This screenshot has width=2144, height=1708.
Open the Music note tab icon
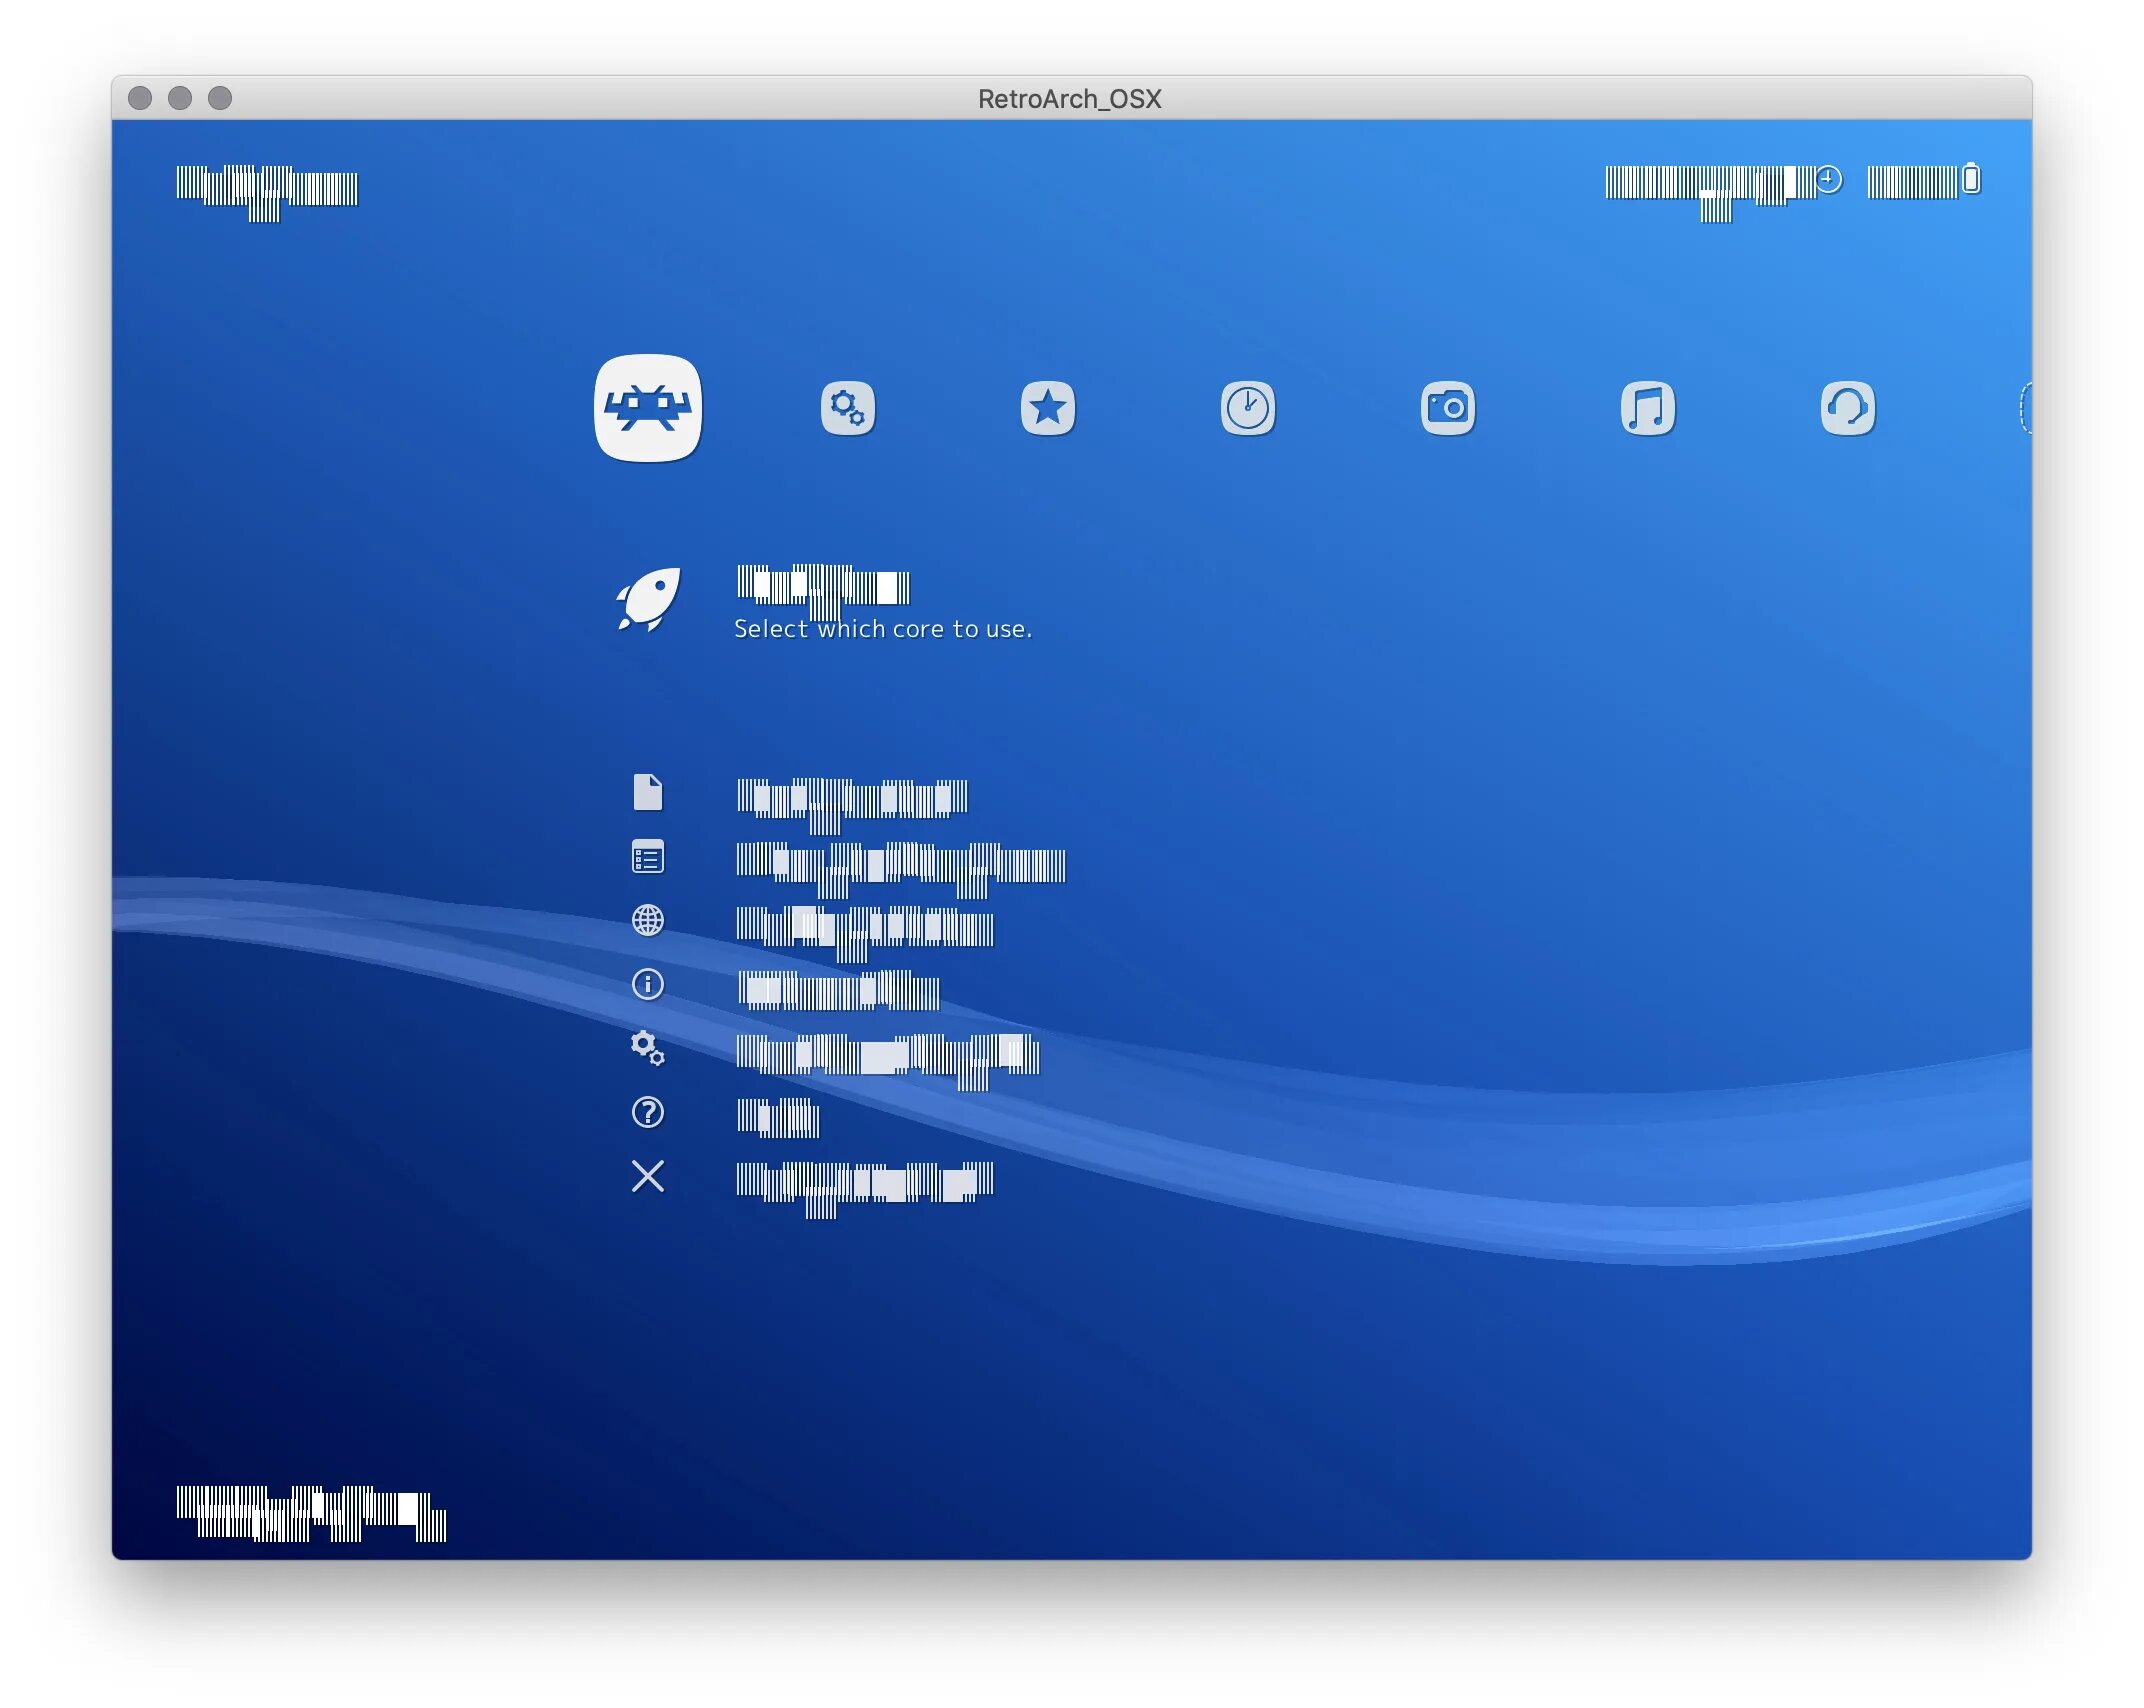click(1647, 408)
